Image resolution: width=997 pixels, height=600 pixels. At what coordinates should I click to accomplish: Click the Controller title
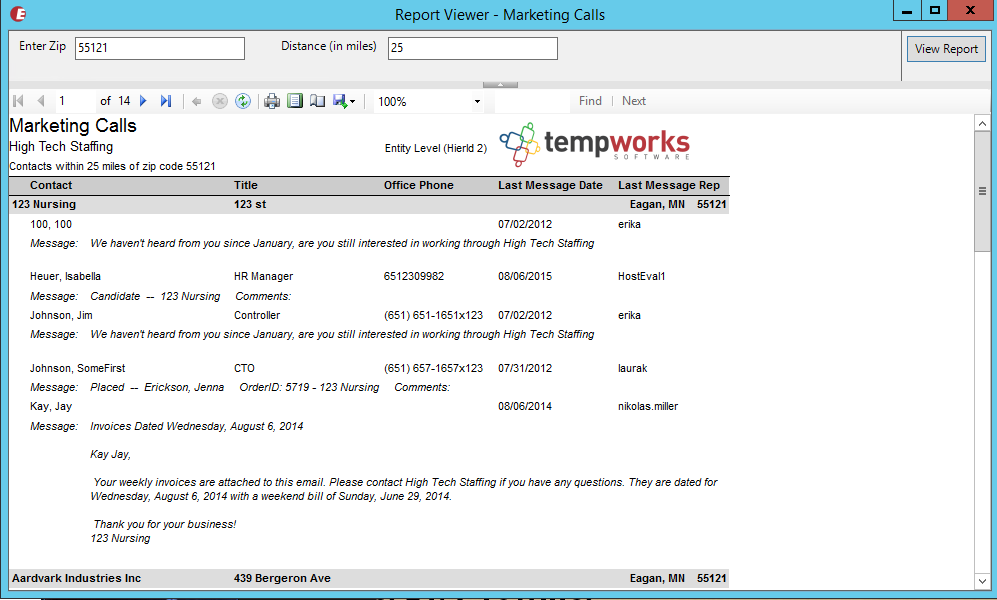(257, 315)
